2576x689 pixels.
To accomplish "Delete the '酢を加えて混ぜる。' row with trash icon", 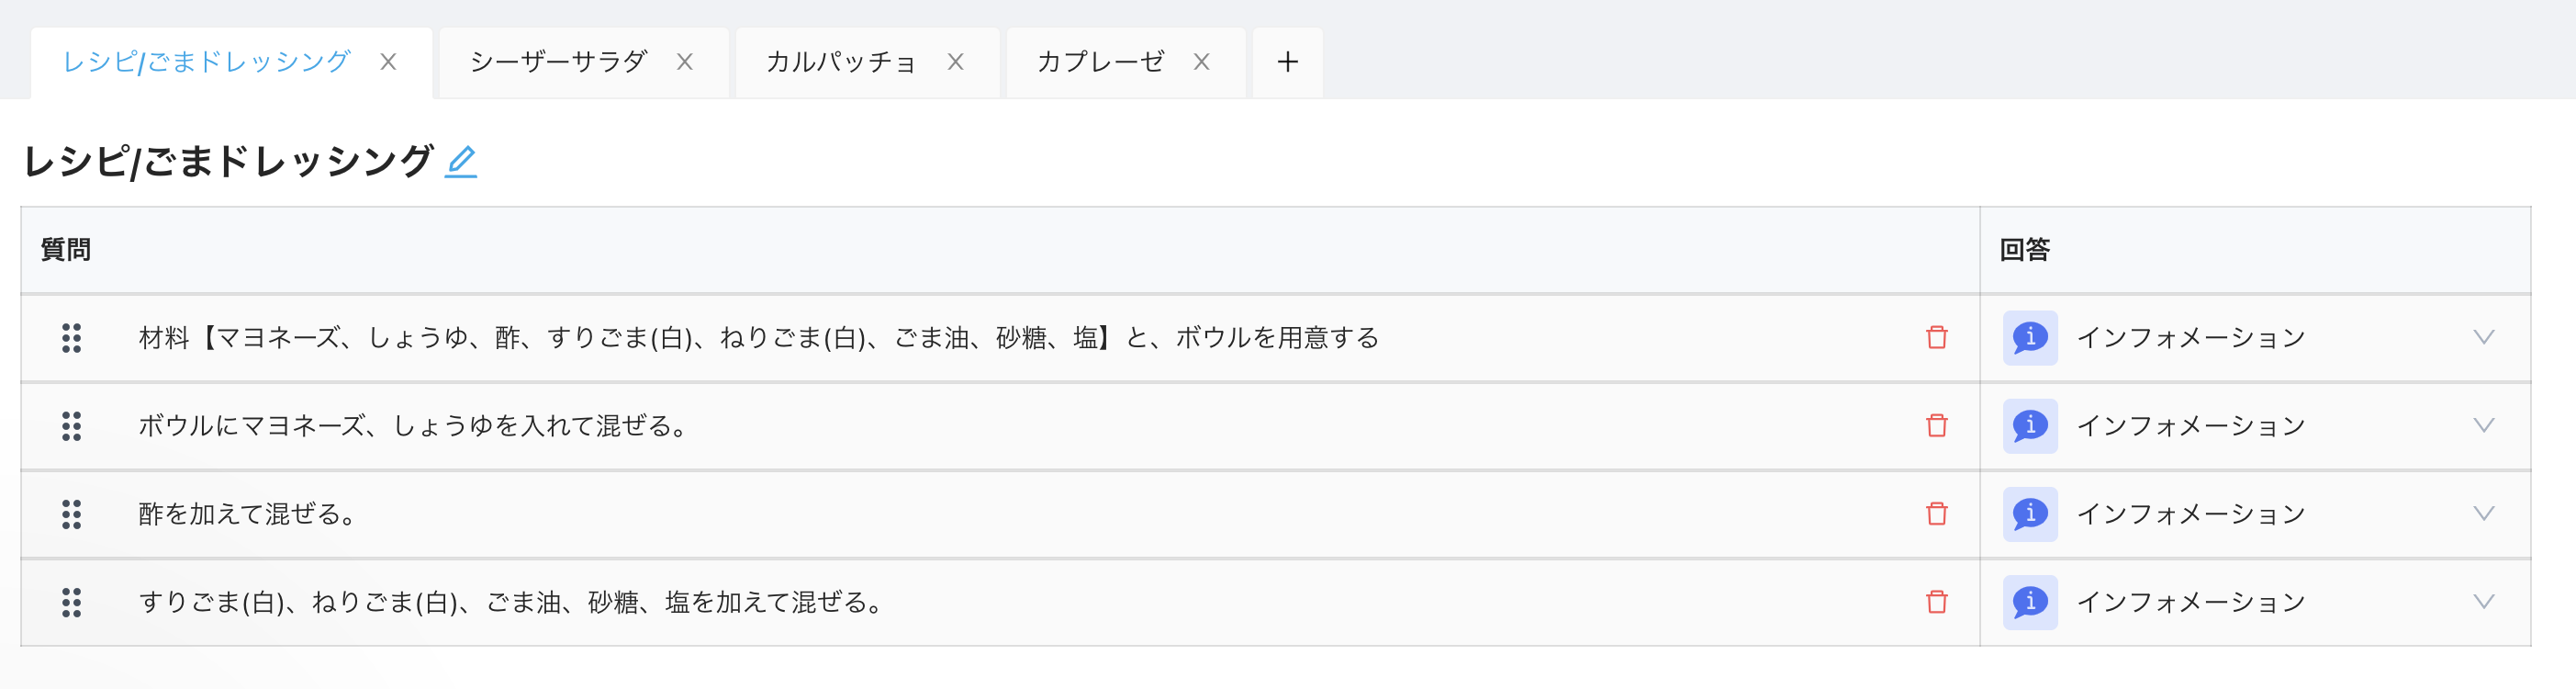I will [x=1937, y=514].
